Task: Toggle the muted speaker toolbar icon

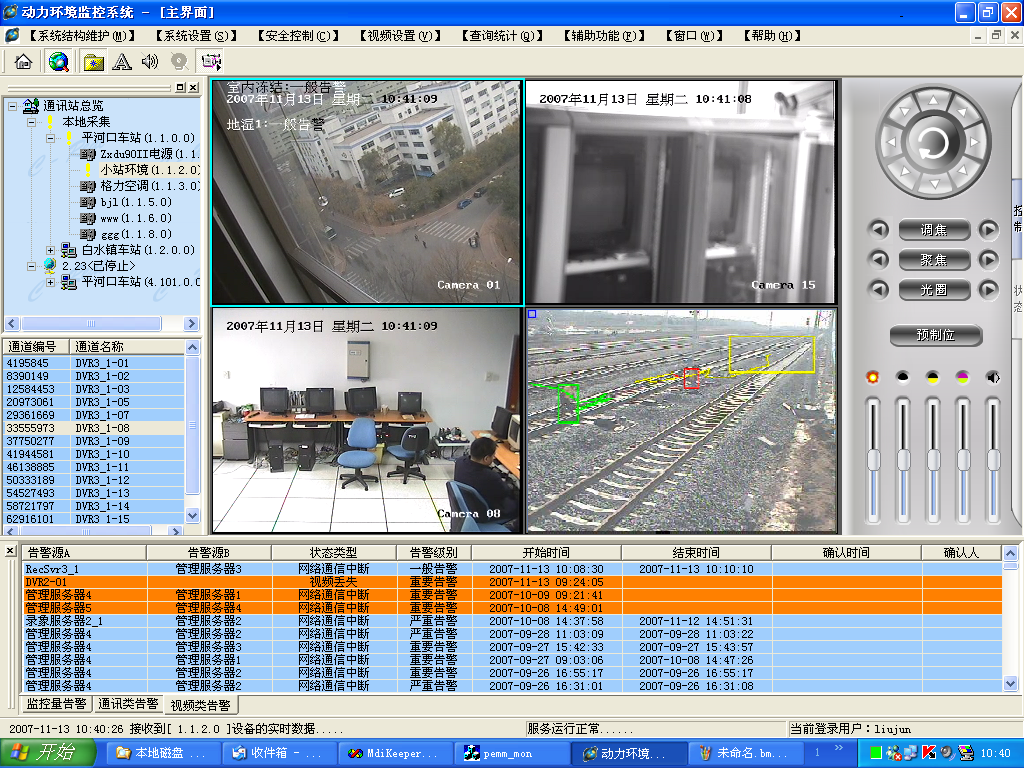Action: click(x=150, y=61)
